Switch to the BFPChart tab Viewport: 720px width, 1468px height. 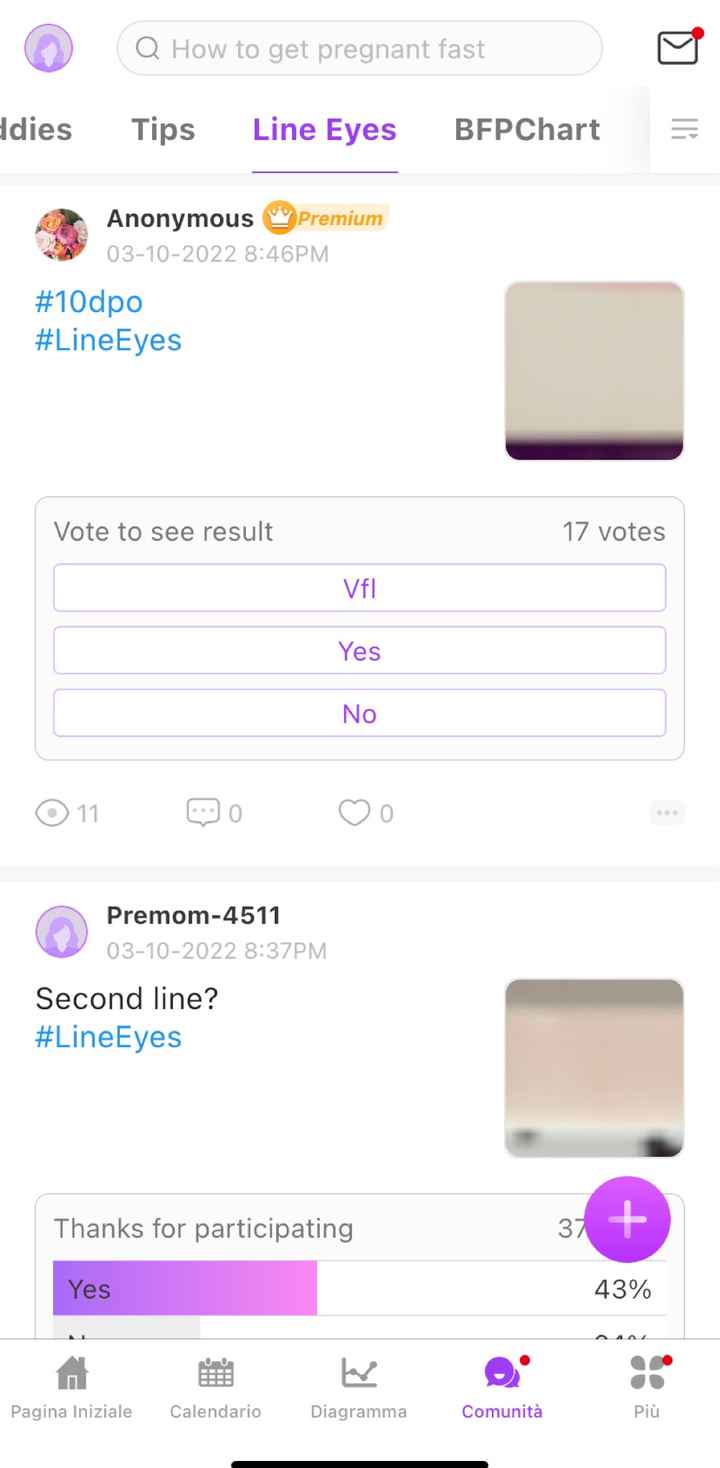pos(527,130)
